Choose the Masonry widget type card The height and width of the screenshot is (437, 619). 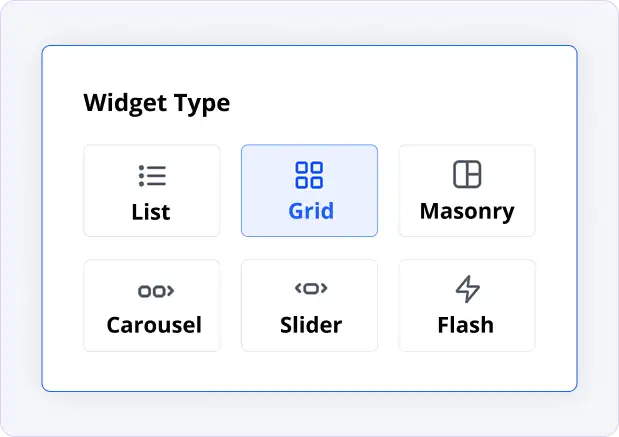(x=467, y=191)
